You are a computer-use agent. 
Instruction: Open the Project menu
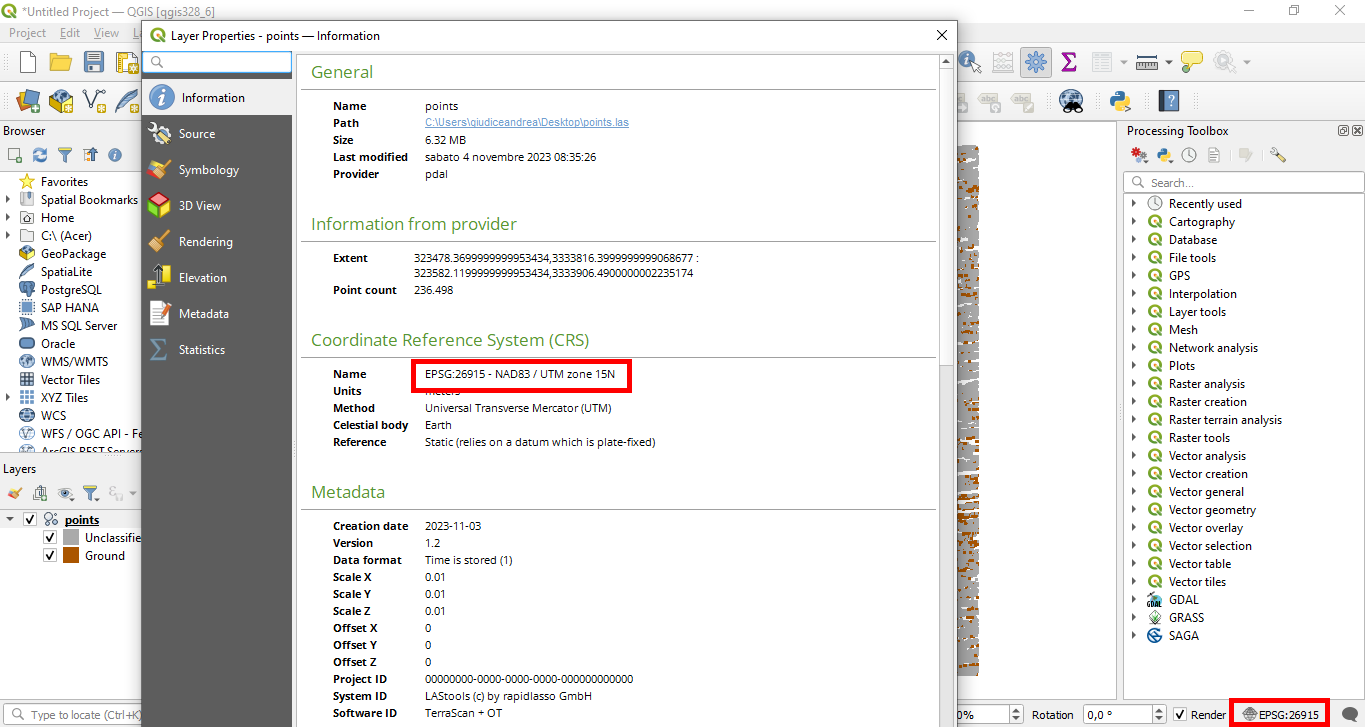coord(27,32)
